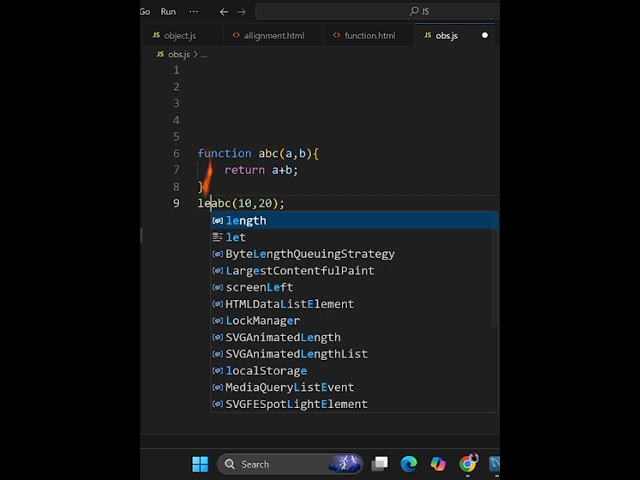
Task: Click the function keyword on line 6
Action: point(224,153)
